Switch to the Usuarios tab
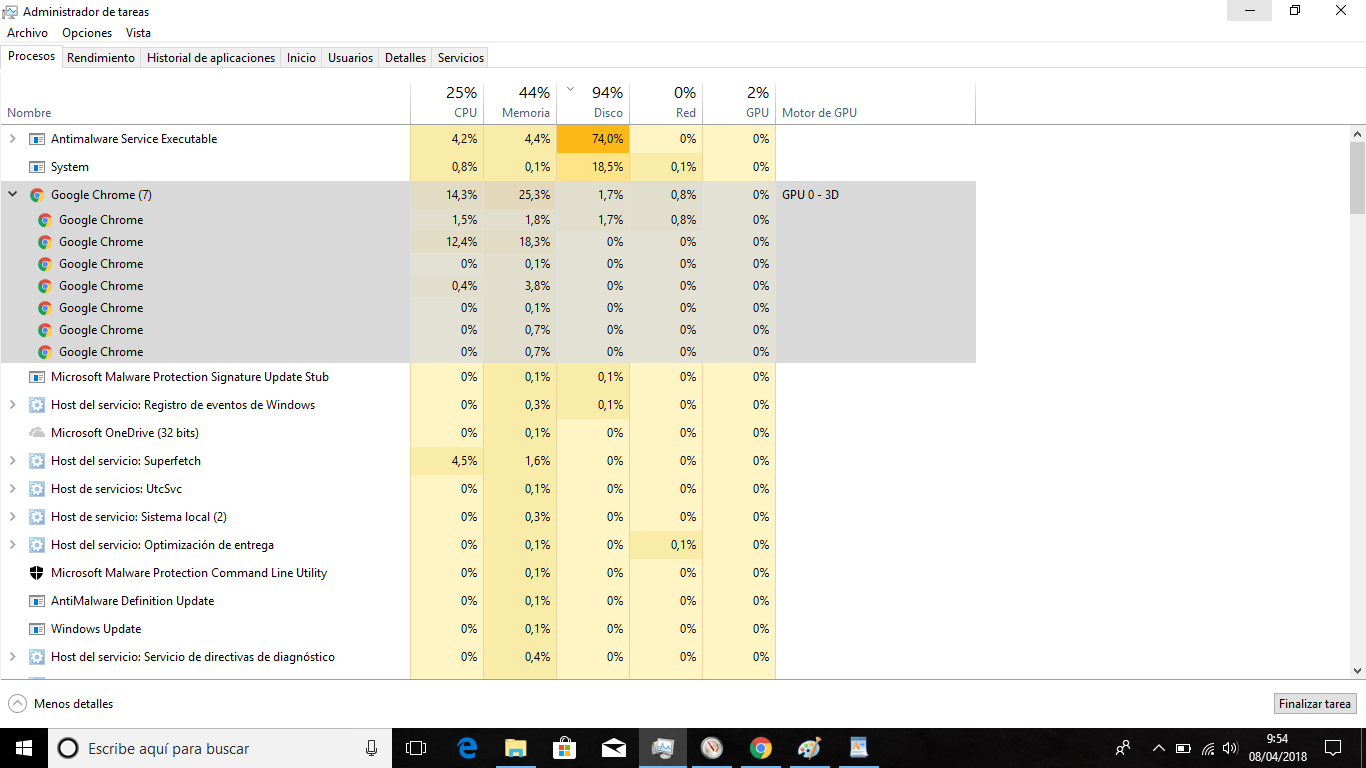 pos(351,58)
